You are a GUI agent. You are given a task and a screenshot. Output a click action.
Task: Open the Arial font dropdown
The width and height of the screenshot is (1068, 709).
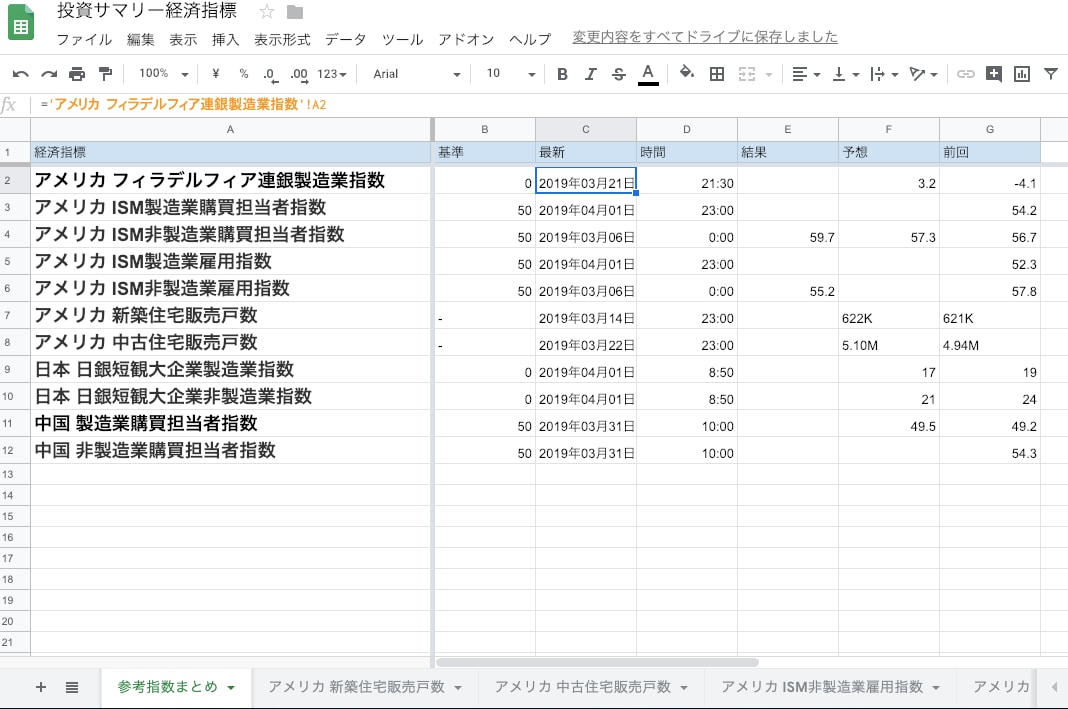416,74
